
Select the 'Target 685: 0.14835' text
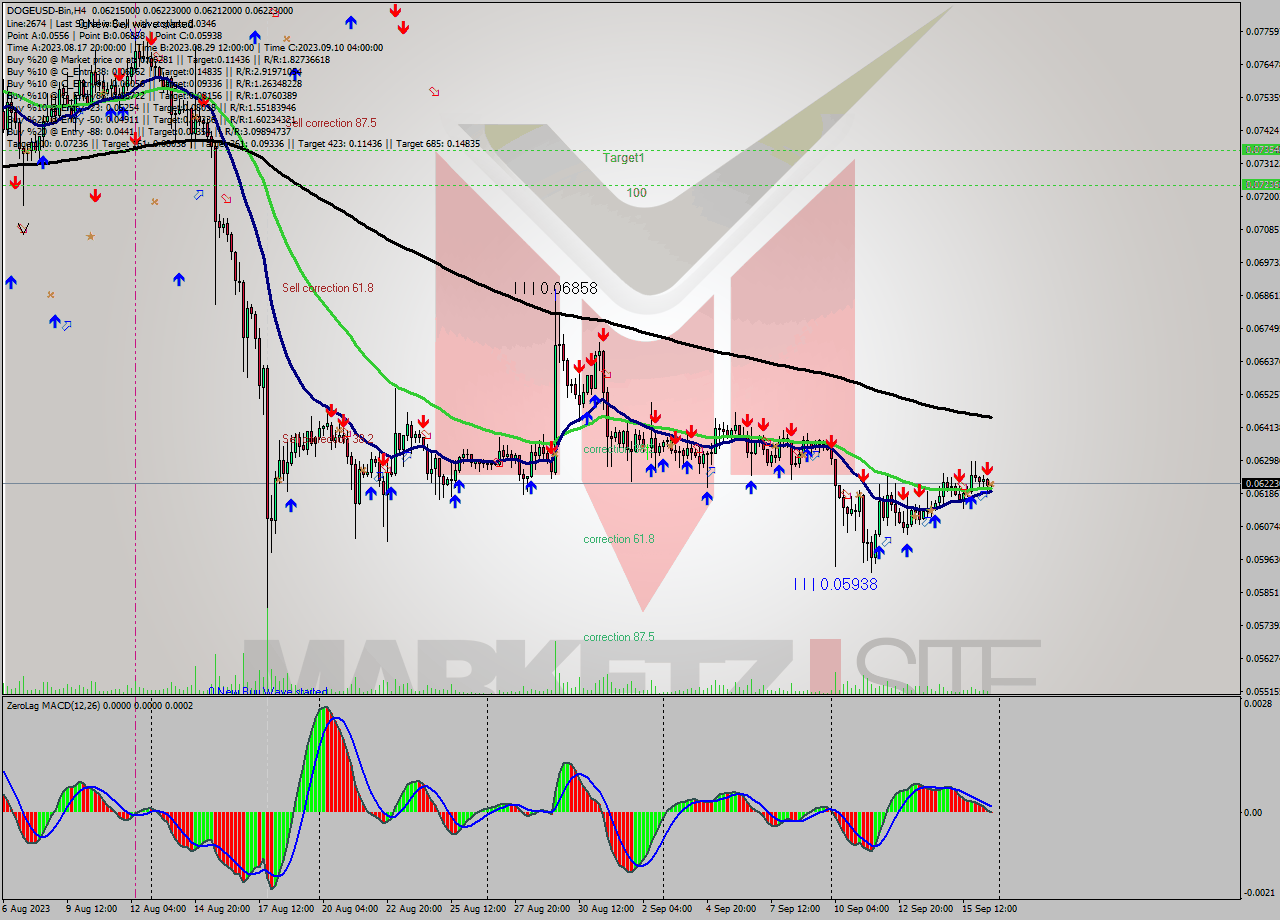tap(438, 143)
